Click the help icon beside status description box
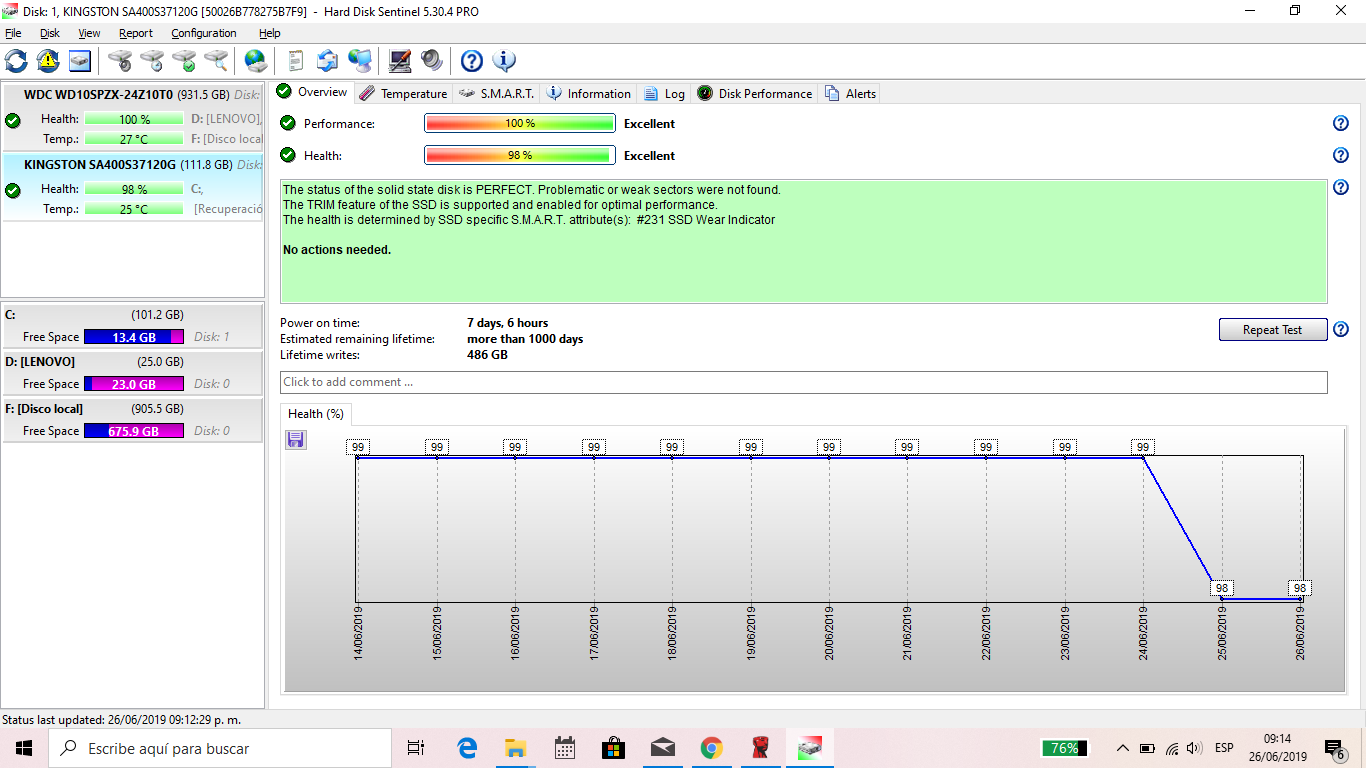The image size is (1366, 768). (1341, 187)
